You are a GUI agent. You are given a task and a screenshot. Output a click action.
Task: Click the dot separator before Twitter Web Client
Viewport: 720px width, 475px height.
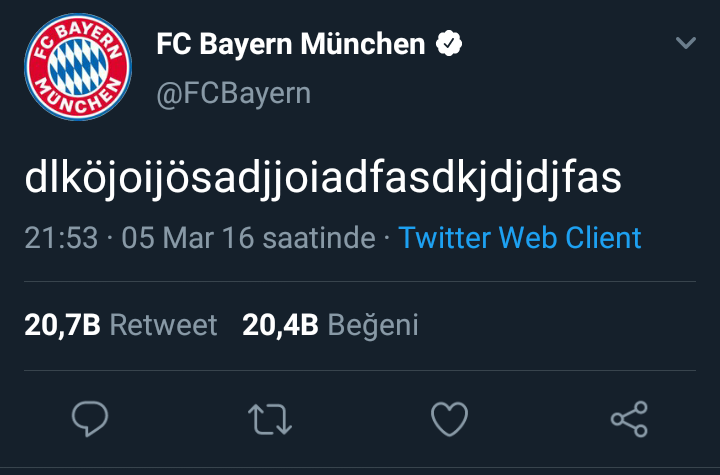click(387, 238)
